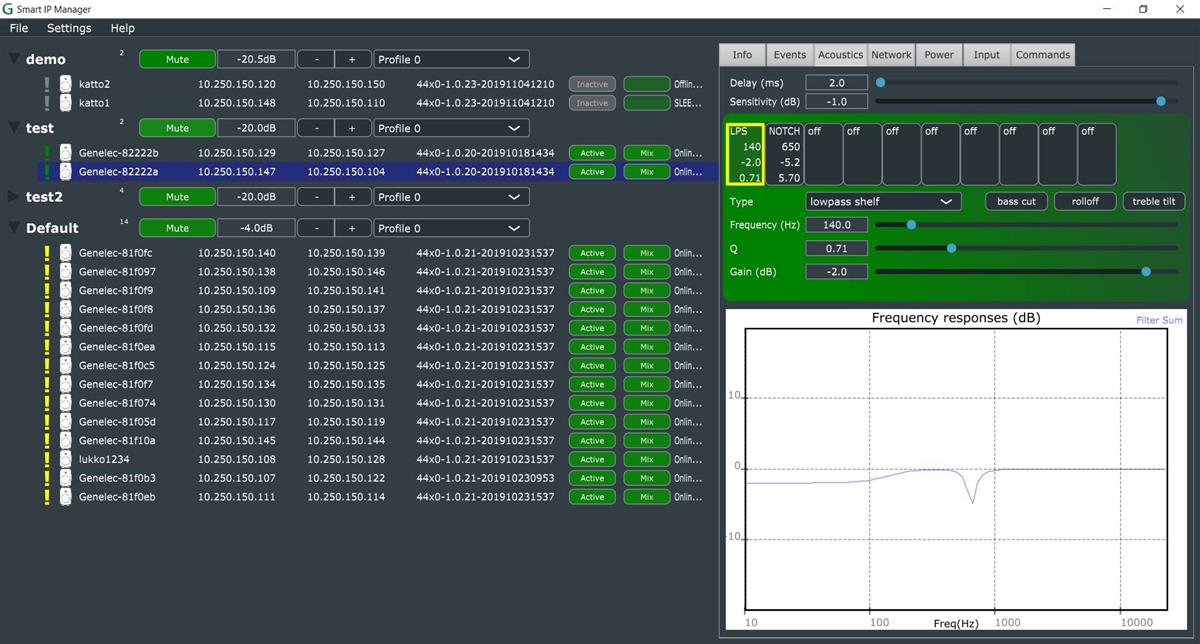This screenshot has height=644, width=1200.
Task: Expand the test2 group
Action: (13, 197)
